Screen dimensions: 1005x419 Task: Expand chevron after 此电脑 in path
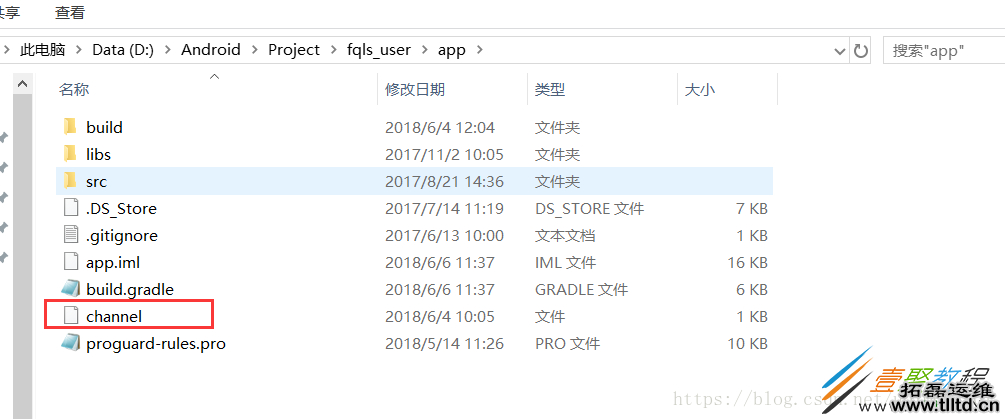(x=79, y=50)
